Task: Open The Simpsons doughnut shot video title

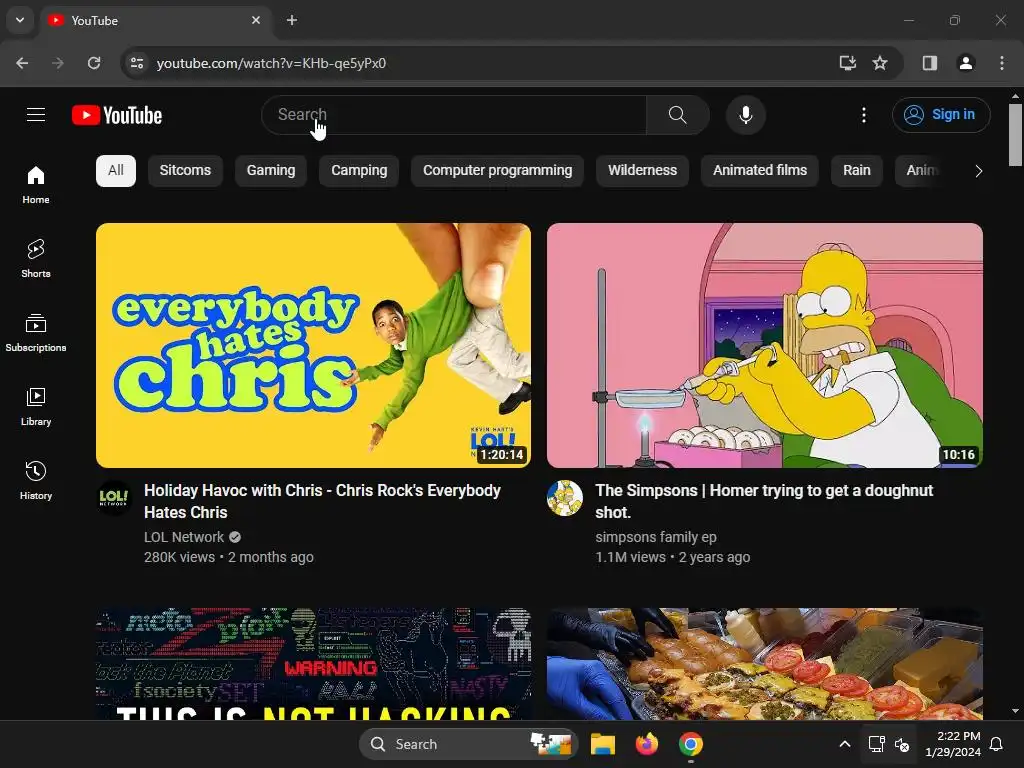Action: 764,502
